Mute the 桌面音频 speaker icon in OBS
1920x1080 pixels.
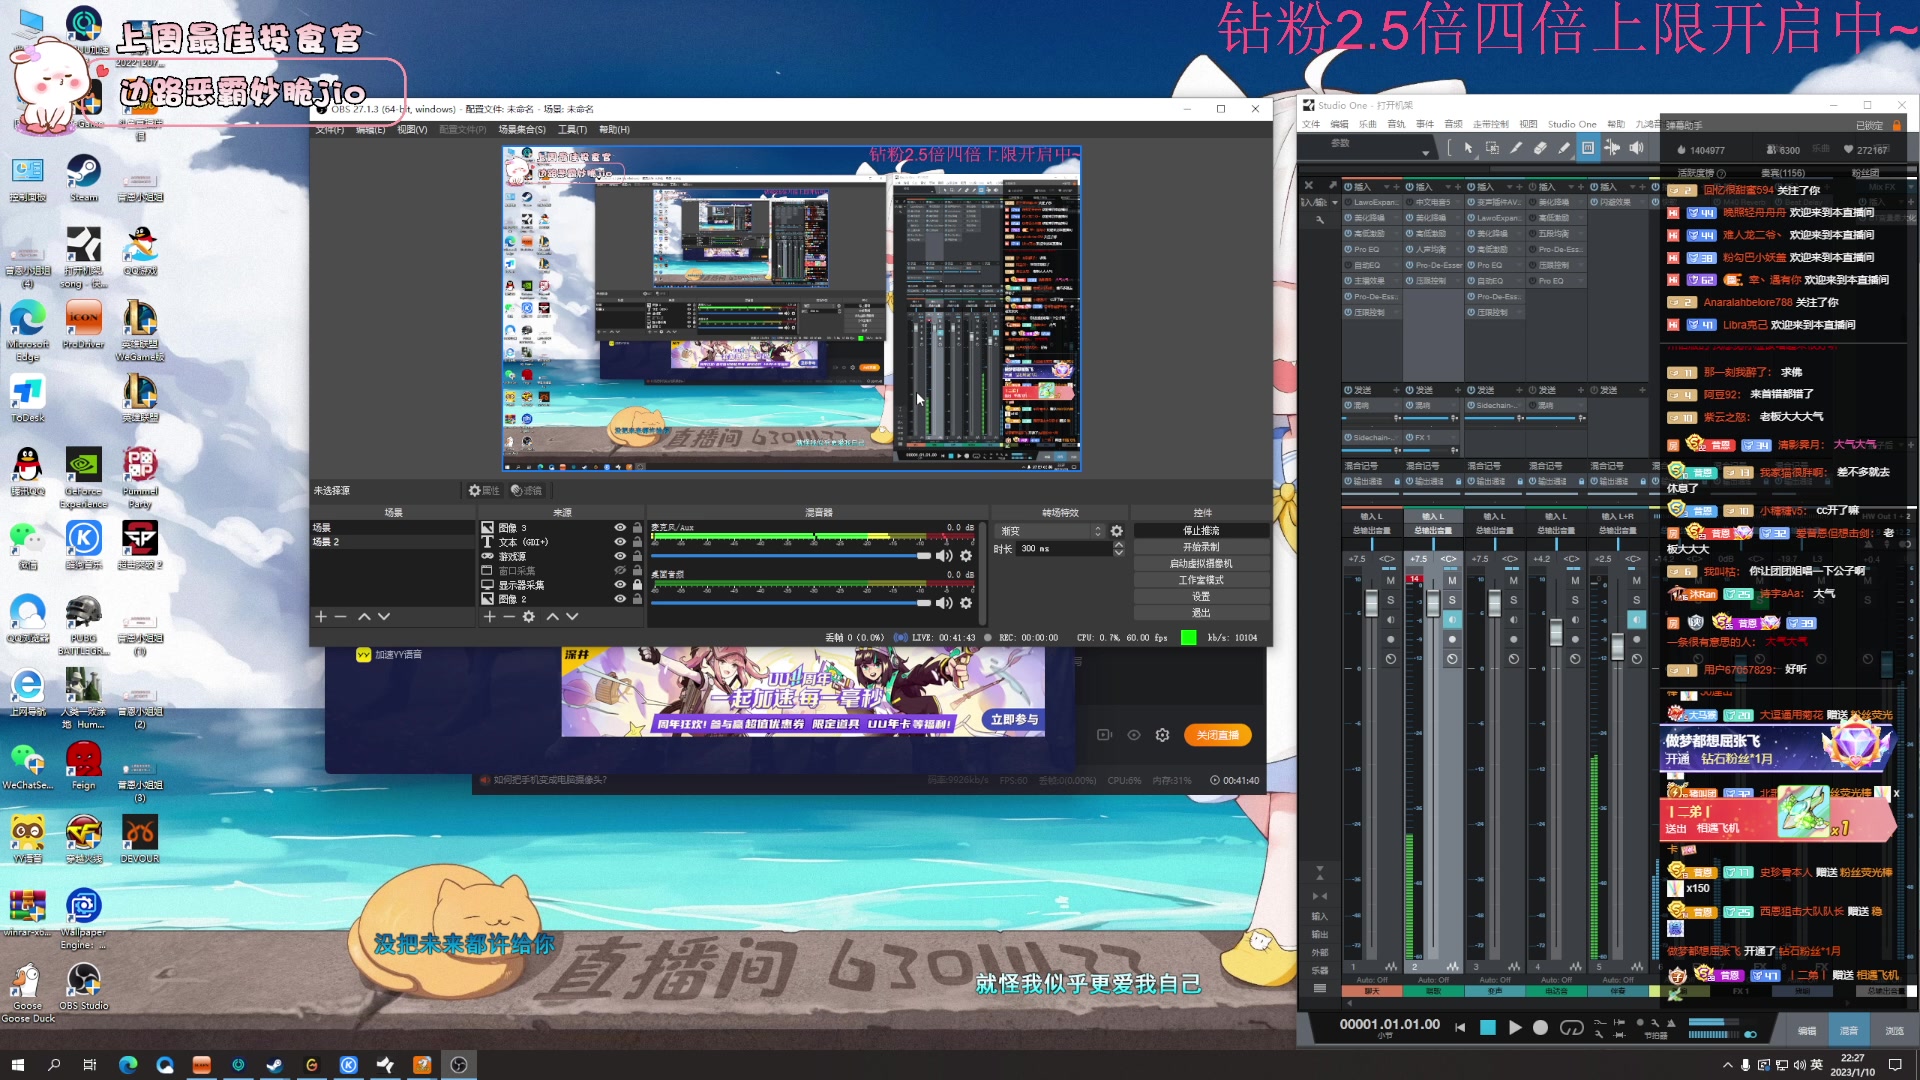(x=944, y=603)
